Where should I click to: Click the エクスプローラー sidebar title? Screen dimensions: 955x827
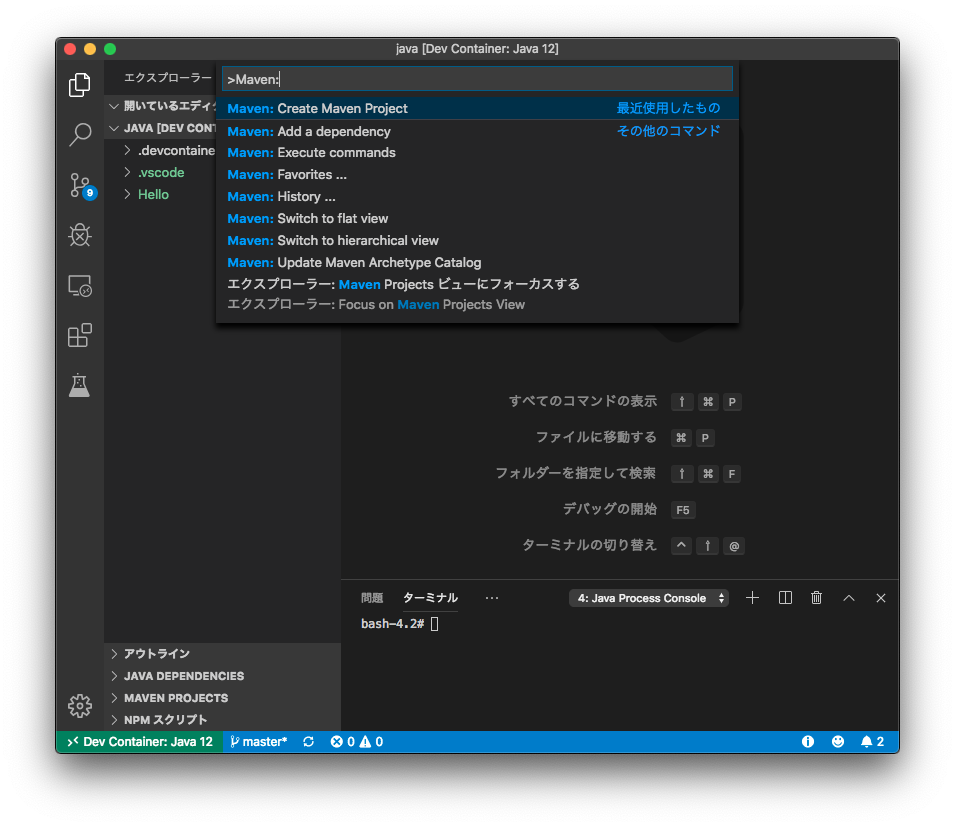pyautogui.click(x=167, y=78)
